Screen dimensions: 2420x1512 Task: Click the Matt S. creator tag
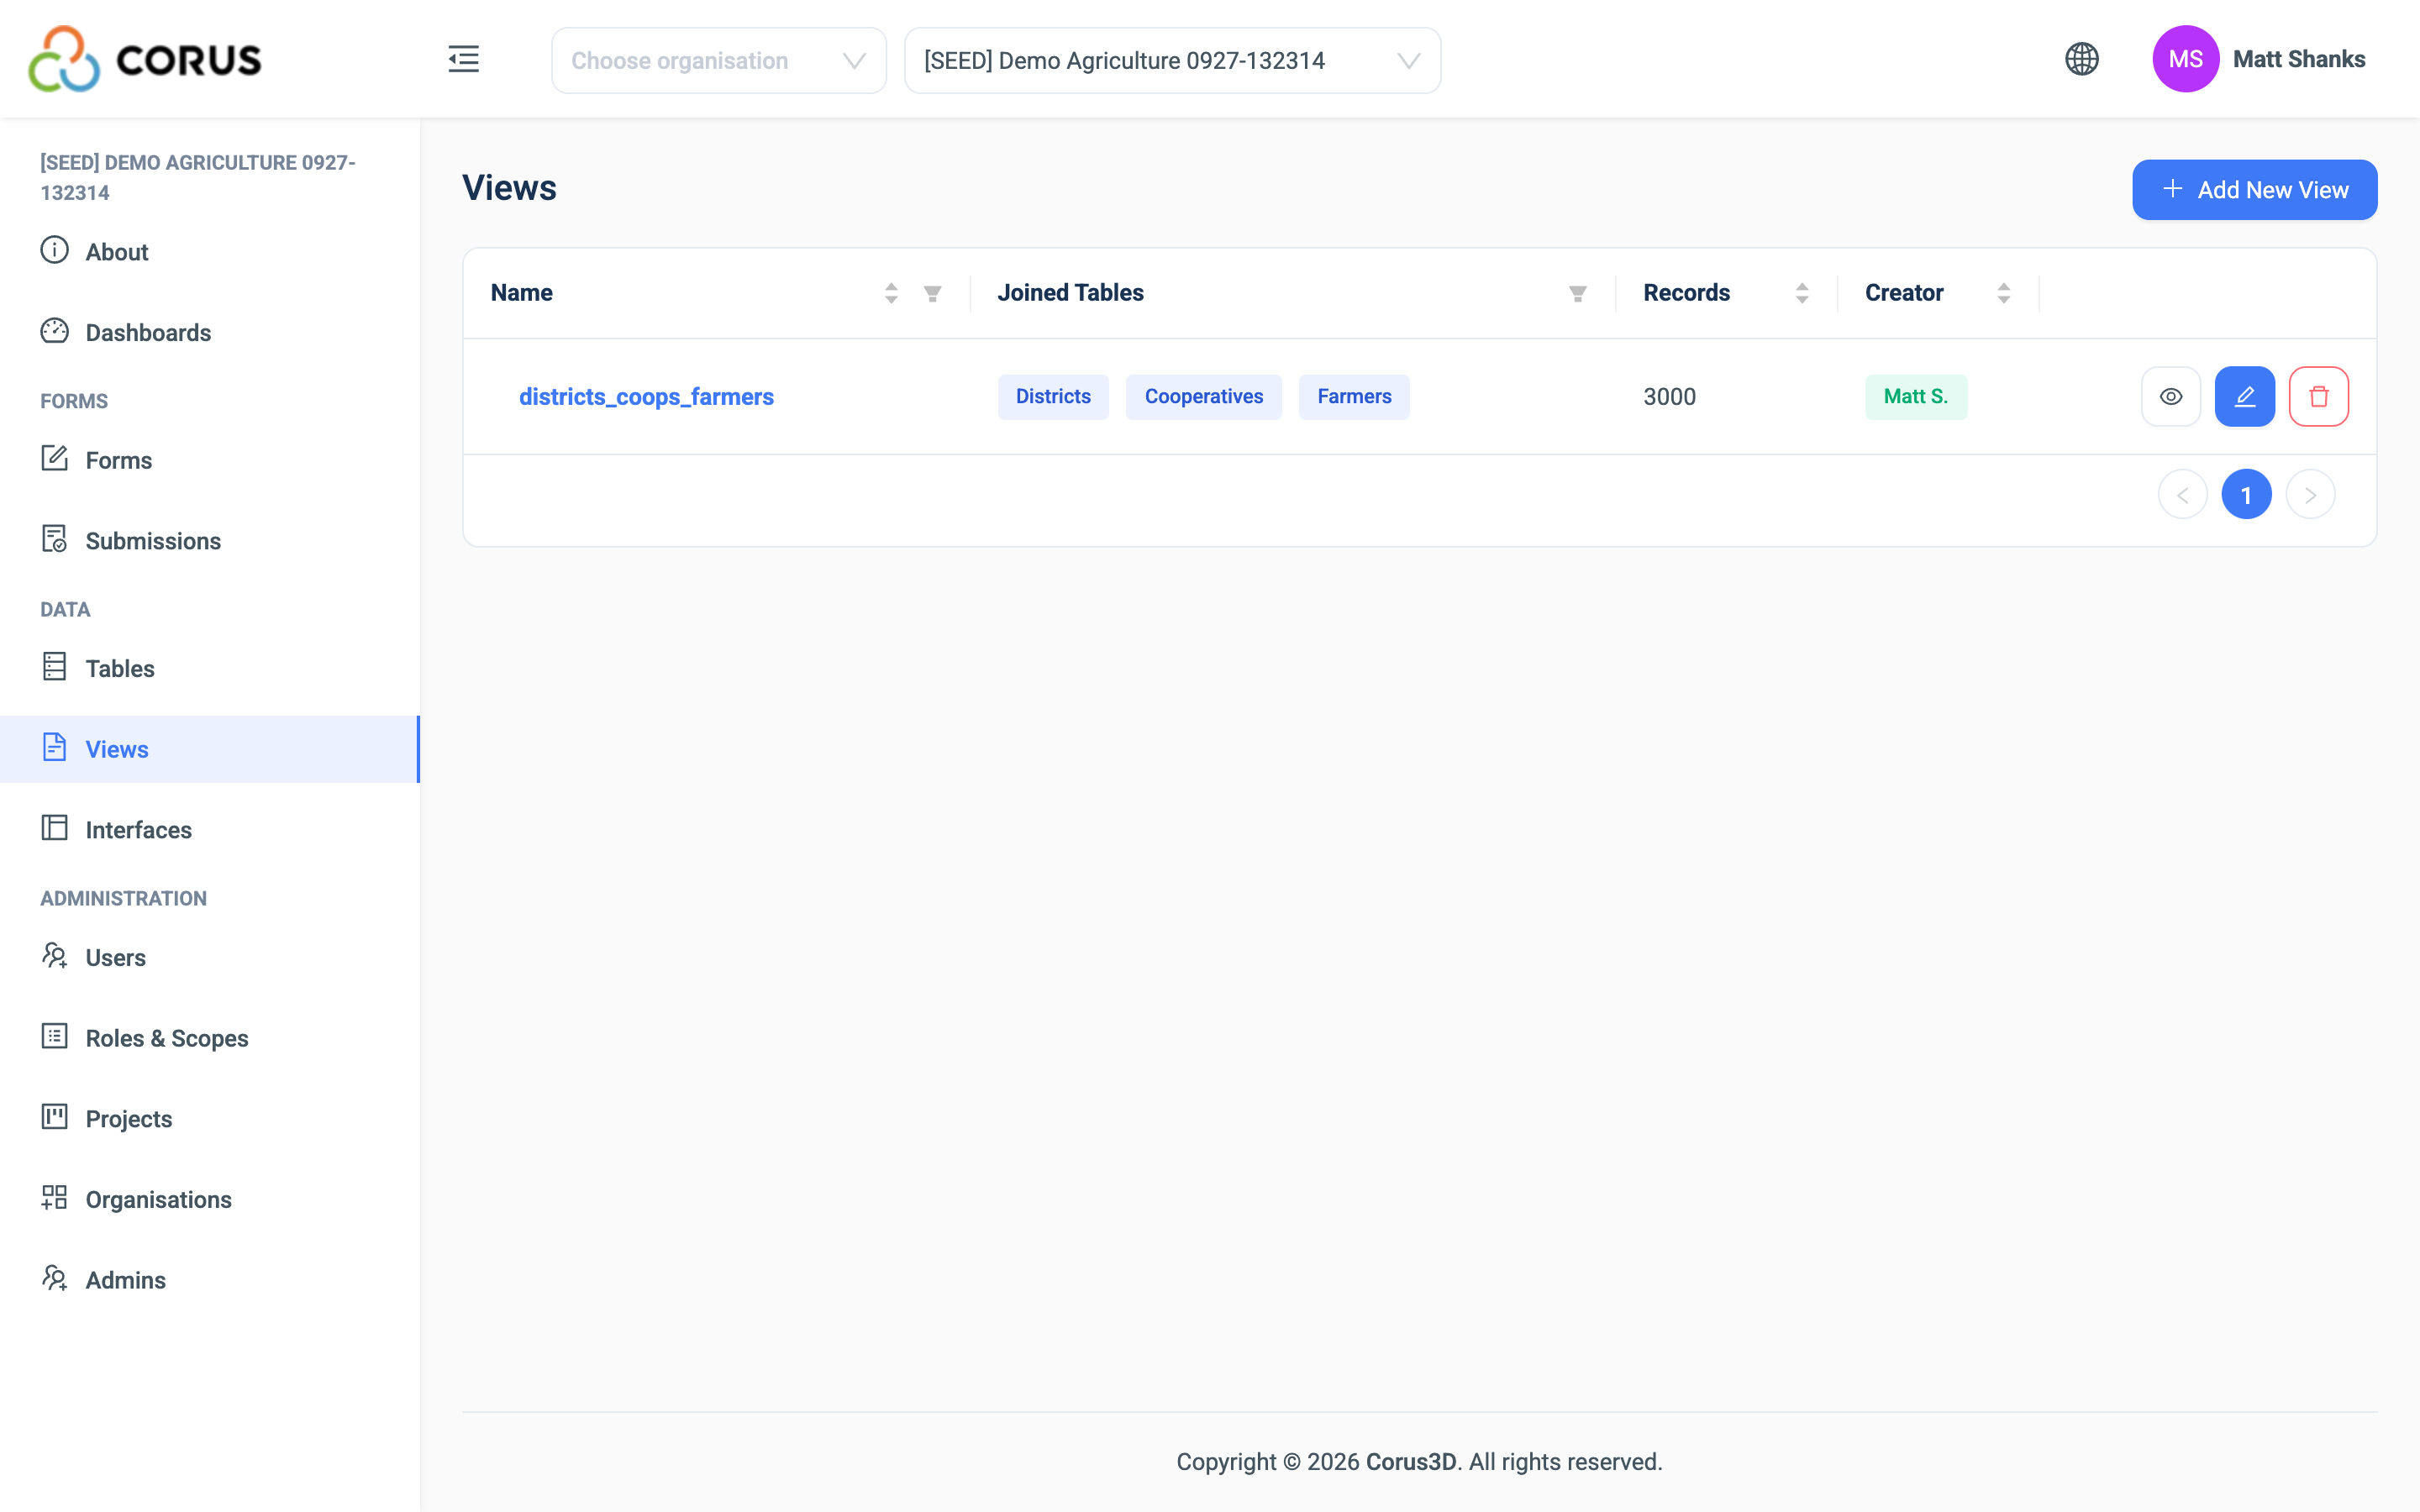point(1915,397)
